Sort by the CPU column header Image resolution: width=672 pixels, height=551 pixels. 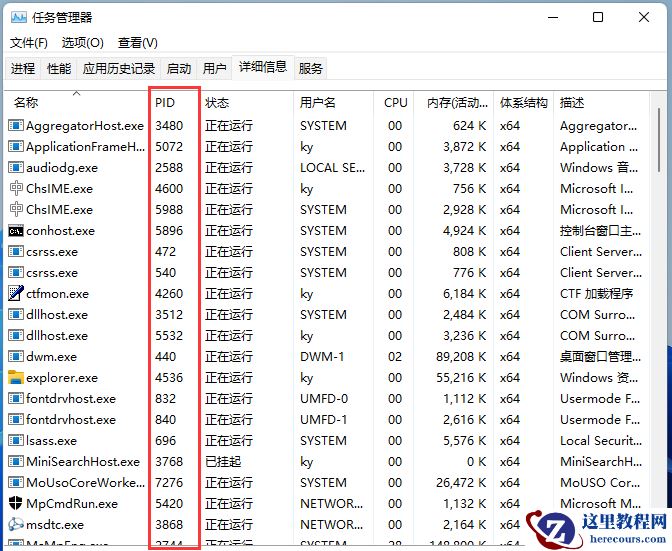pos(395,102)
